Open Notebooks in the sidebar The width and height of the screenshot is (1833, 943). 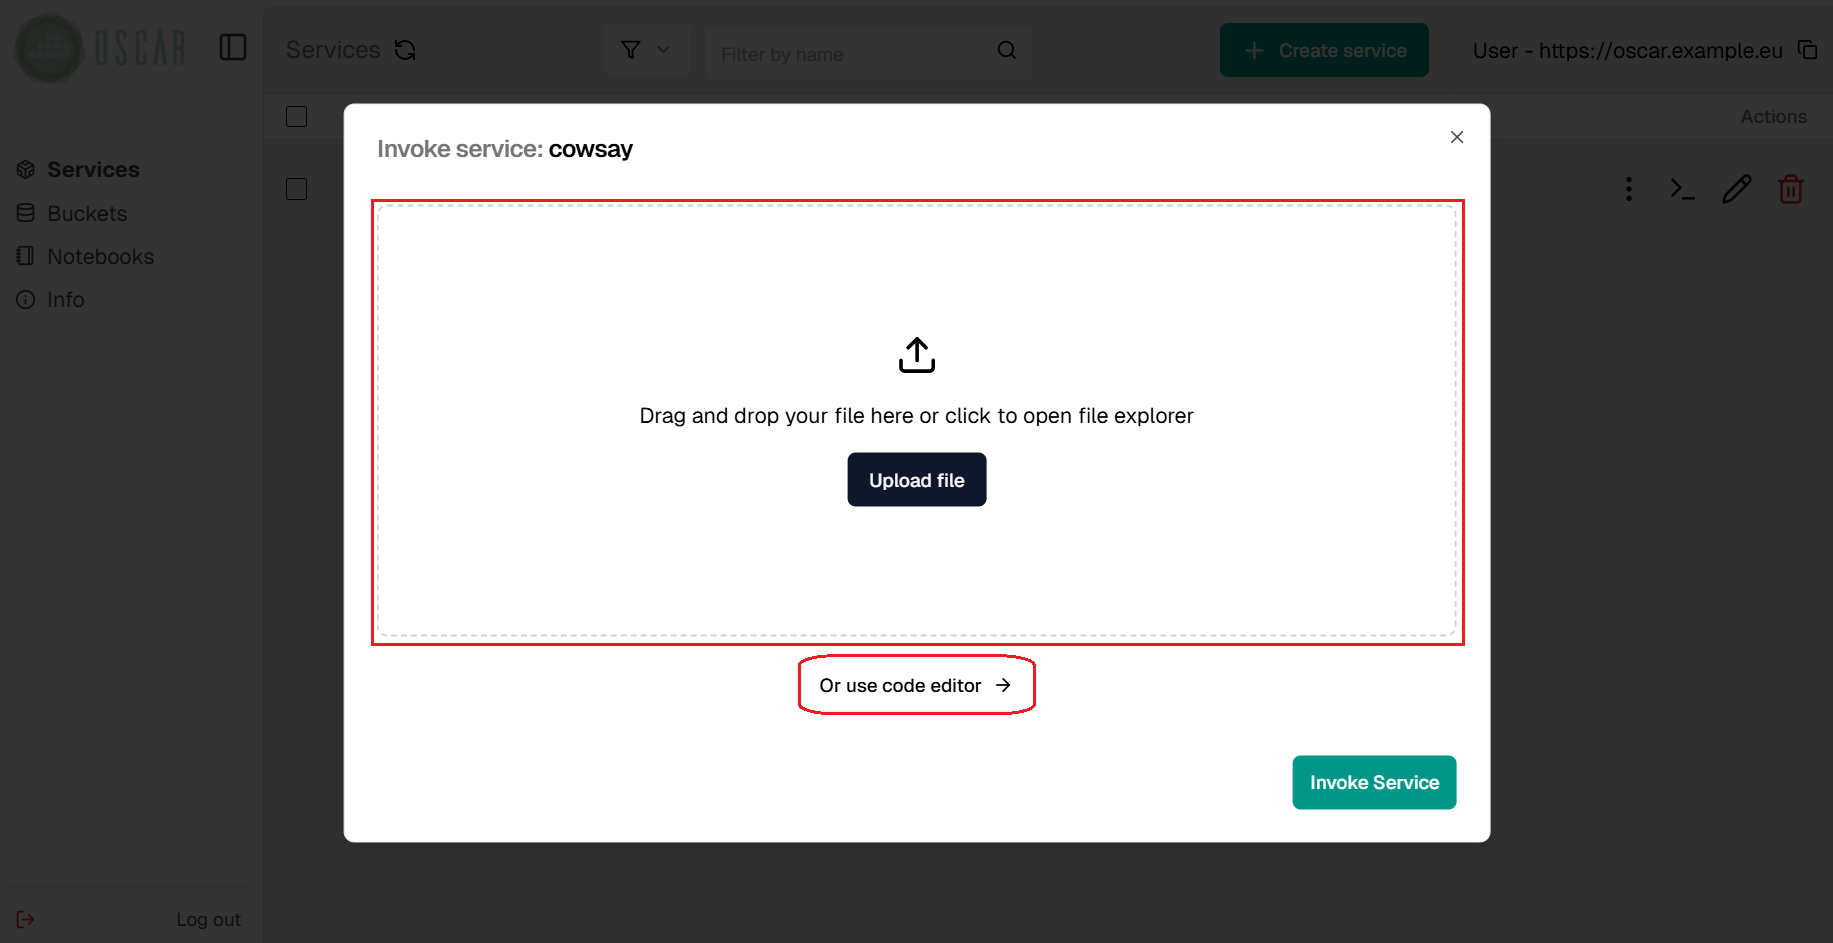point(100,256)
